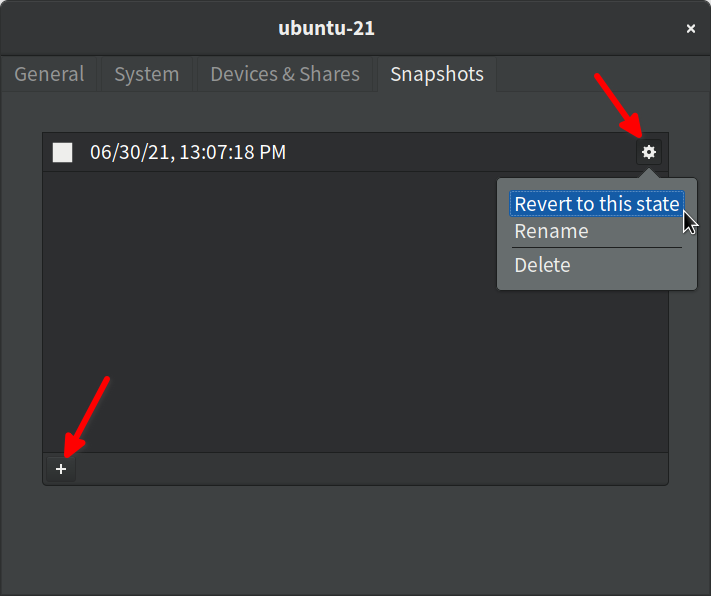Choose Delete in the snapshot menu
Viewport: 711px width, 596px height.
point(542,265)
